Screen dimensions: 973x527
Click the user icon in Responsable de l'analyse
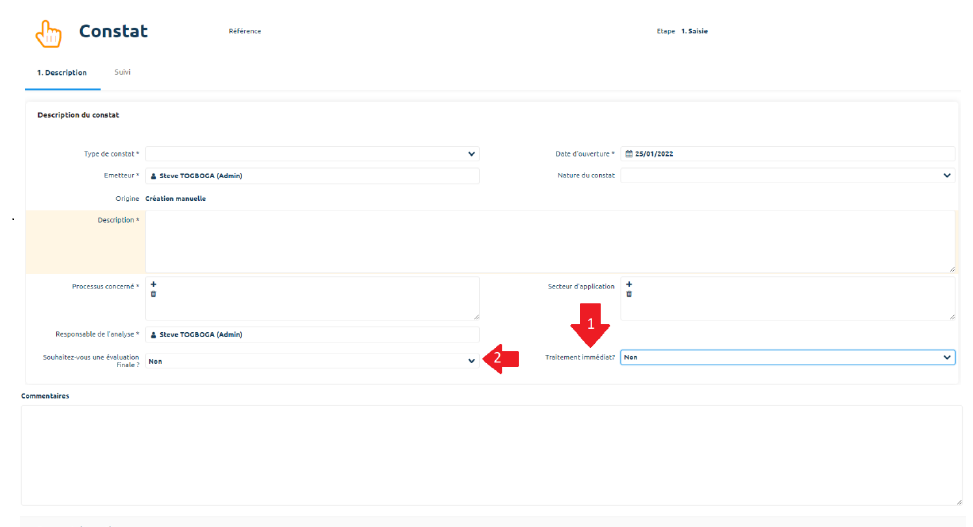coord(153,334)
